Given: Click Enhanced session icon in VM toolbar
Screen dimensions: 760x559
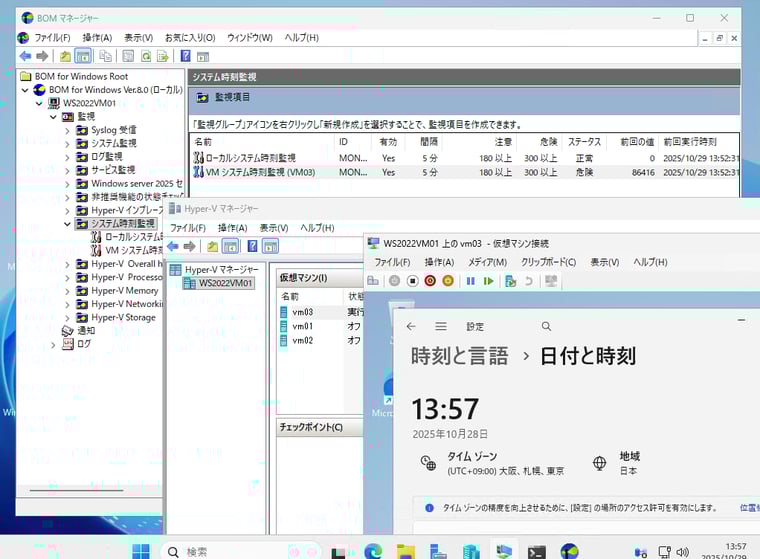Looking at the screenshot, I should tap(551, 281).
